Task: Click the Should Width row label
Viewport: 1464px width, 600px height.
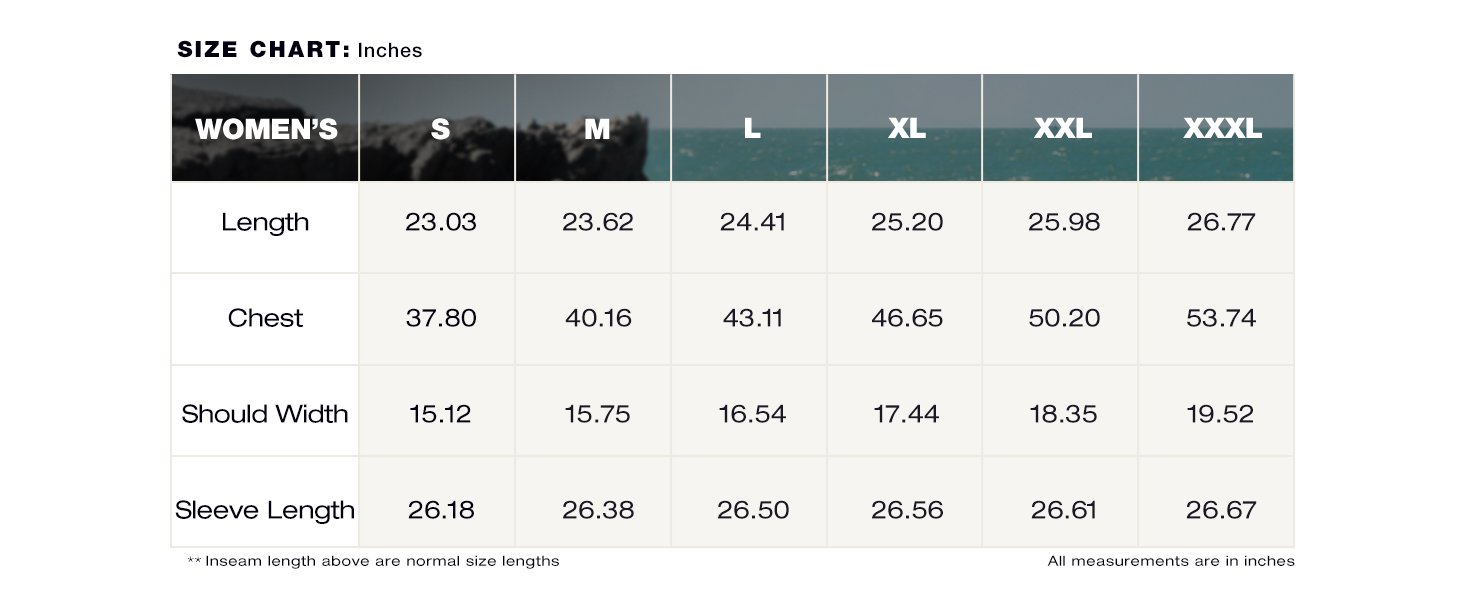Action: tap(265, 414)
